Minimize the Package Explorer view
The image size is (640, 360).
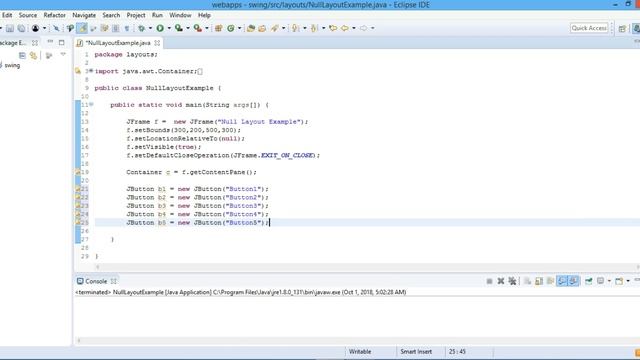[50, 42]
